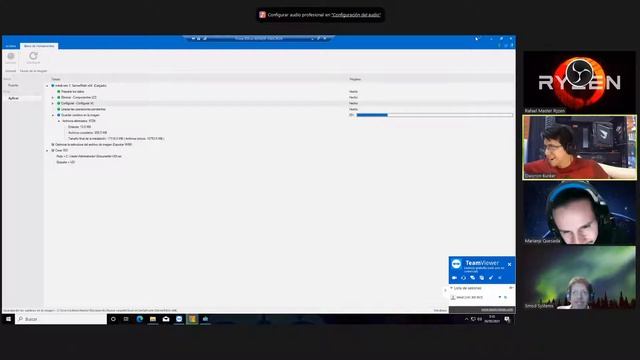640x360 pixels.
Task: Collapse TeamViewer panel using side arrow
Action: (x=445, y=290)
